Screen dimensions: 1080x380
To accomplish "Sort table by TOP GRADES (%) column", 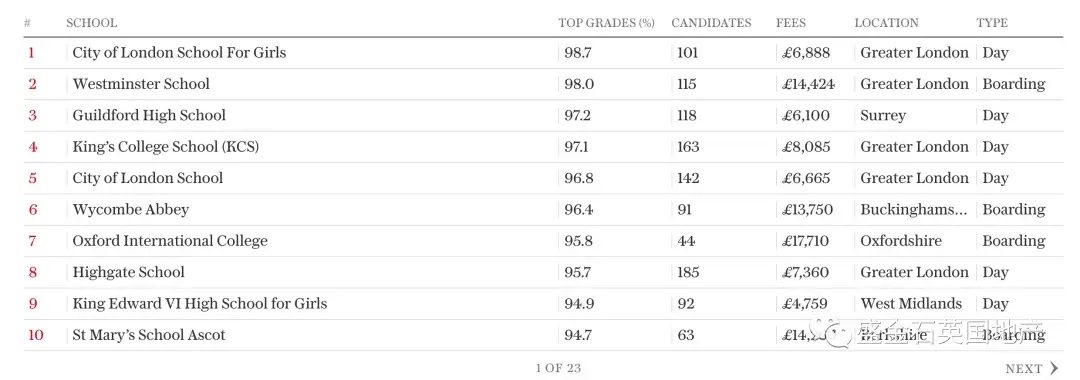I will [x=606, y=23].
